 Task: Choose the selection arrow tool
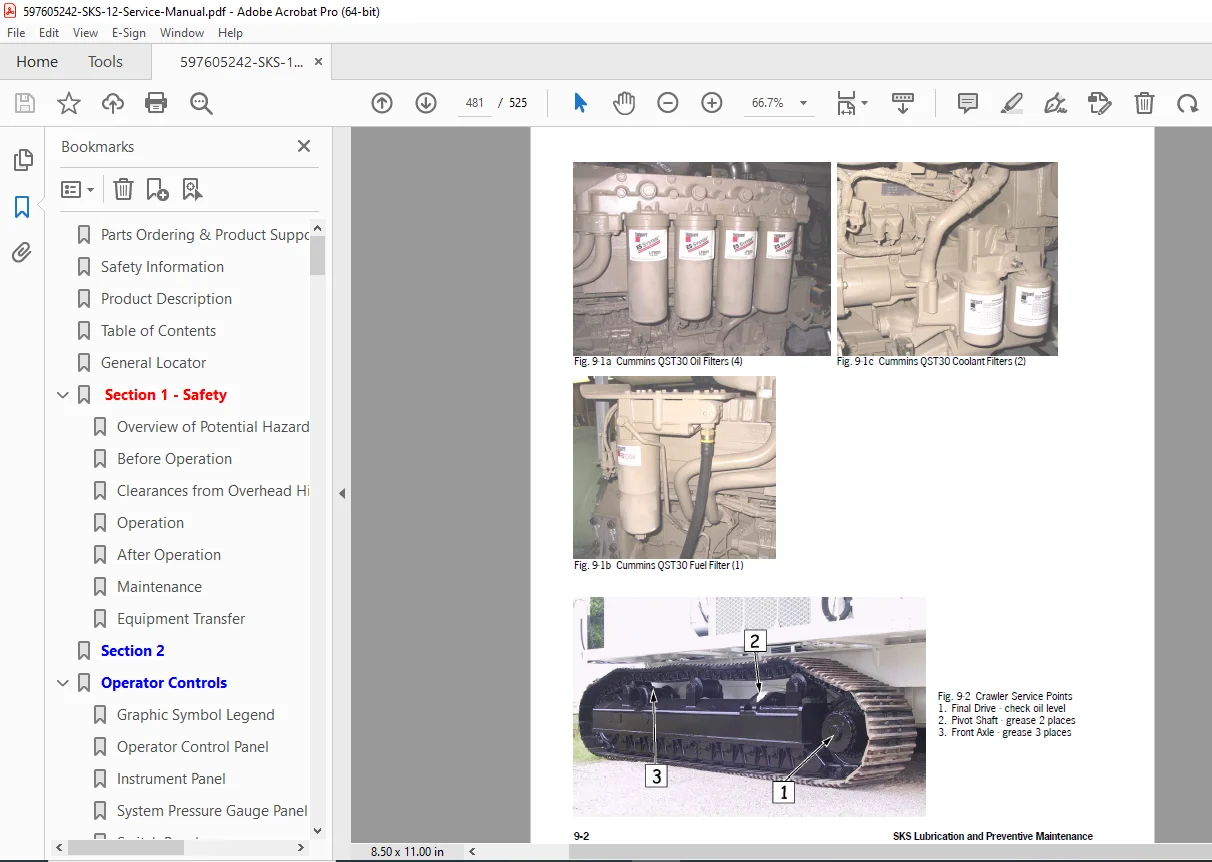[x=580, y=103]
